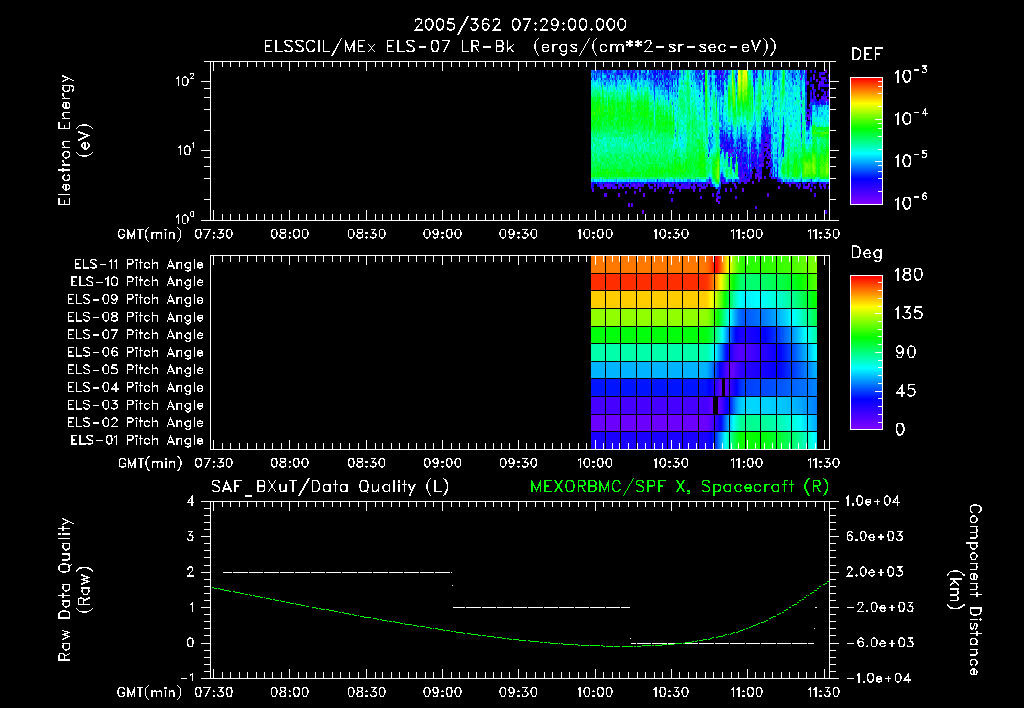Click the SAF_BXuT/Data Quality (L) label
This screenshot has height=708, width=1024.
click(x=330, y=487)
